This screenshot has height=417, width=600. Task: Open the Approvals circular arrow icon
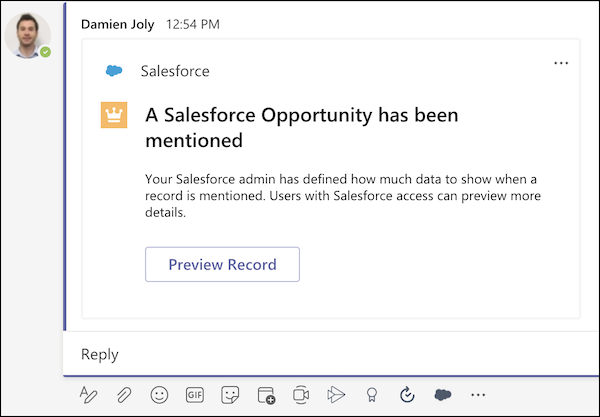click(x=407, y=395)
